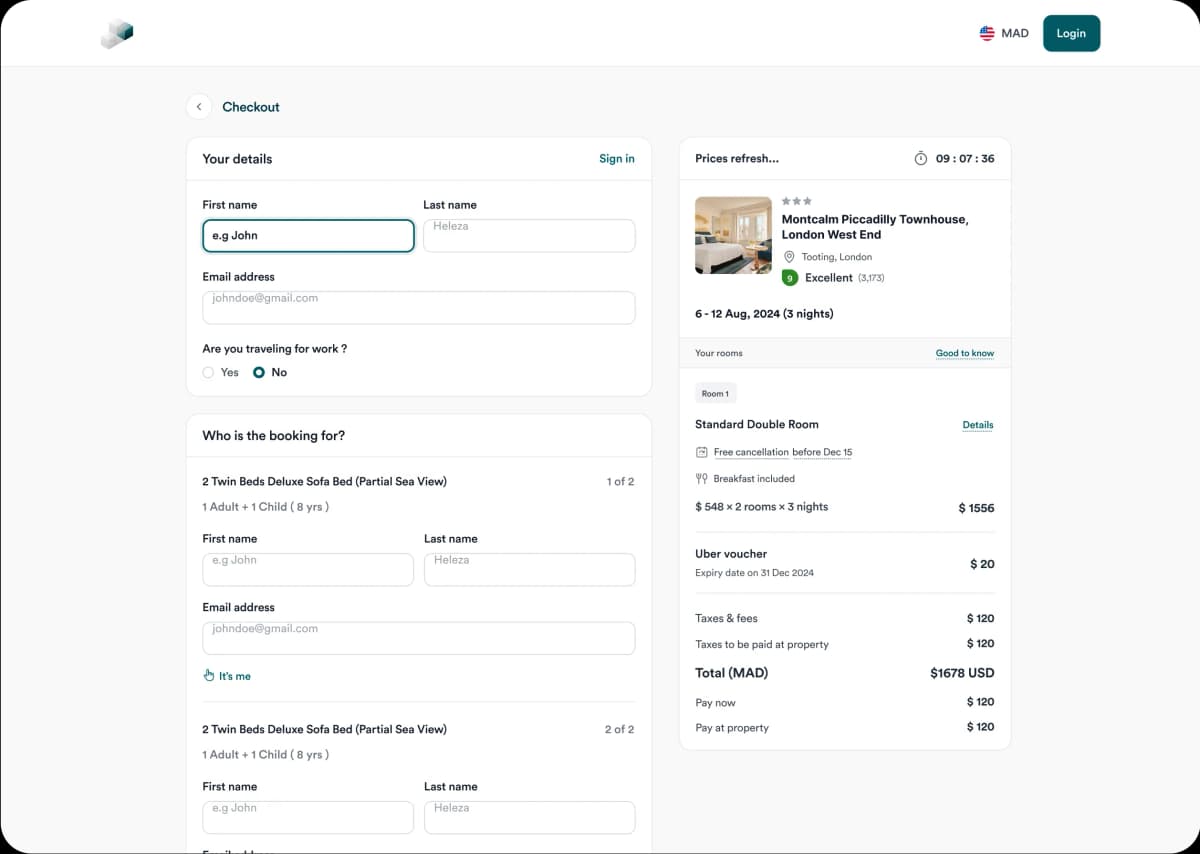
Task: Click the free cancellation calendar icon
Action: point(702,452)
